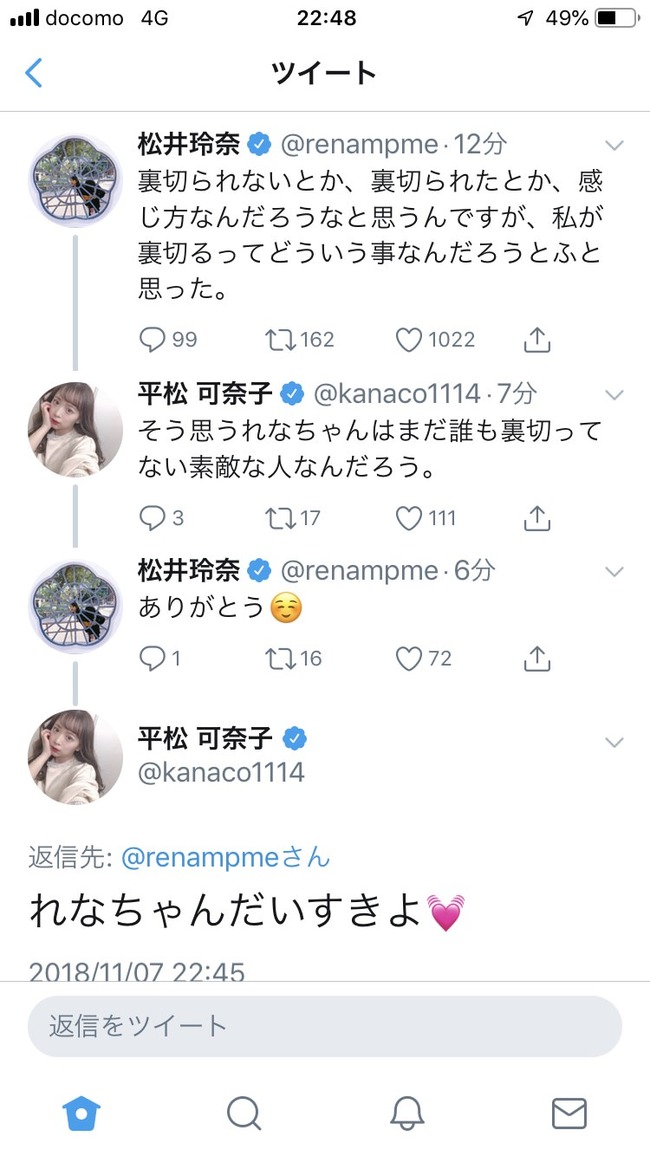Screen dimensions: 650x1156
Task: Reply to the ありがとう tweet
Action: [x=152, y=658]
